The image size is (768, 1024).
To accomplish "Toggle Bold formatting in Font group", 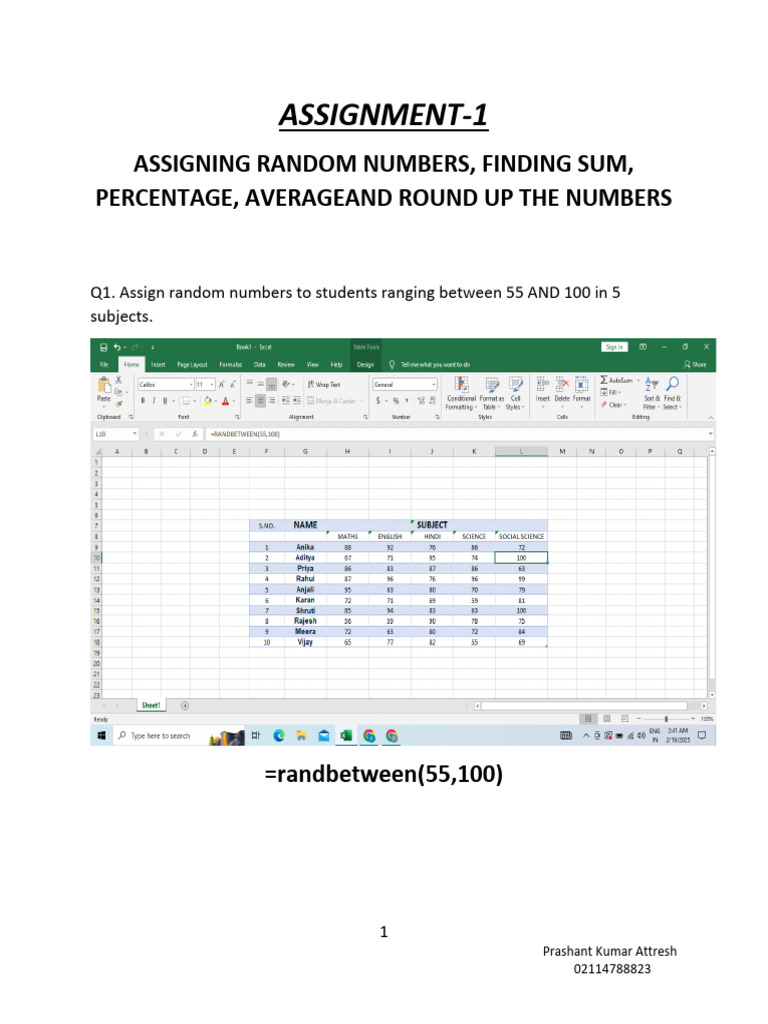I will coord(143,400).
